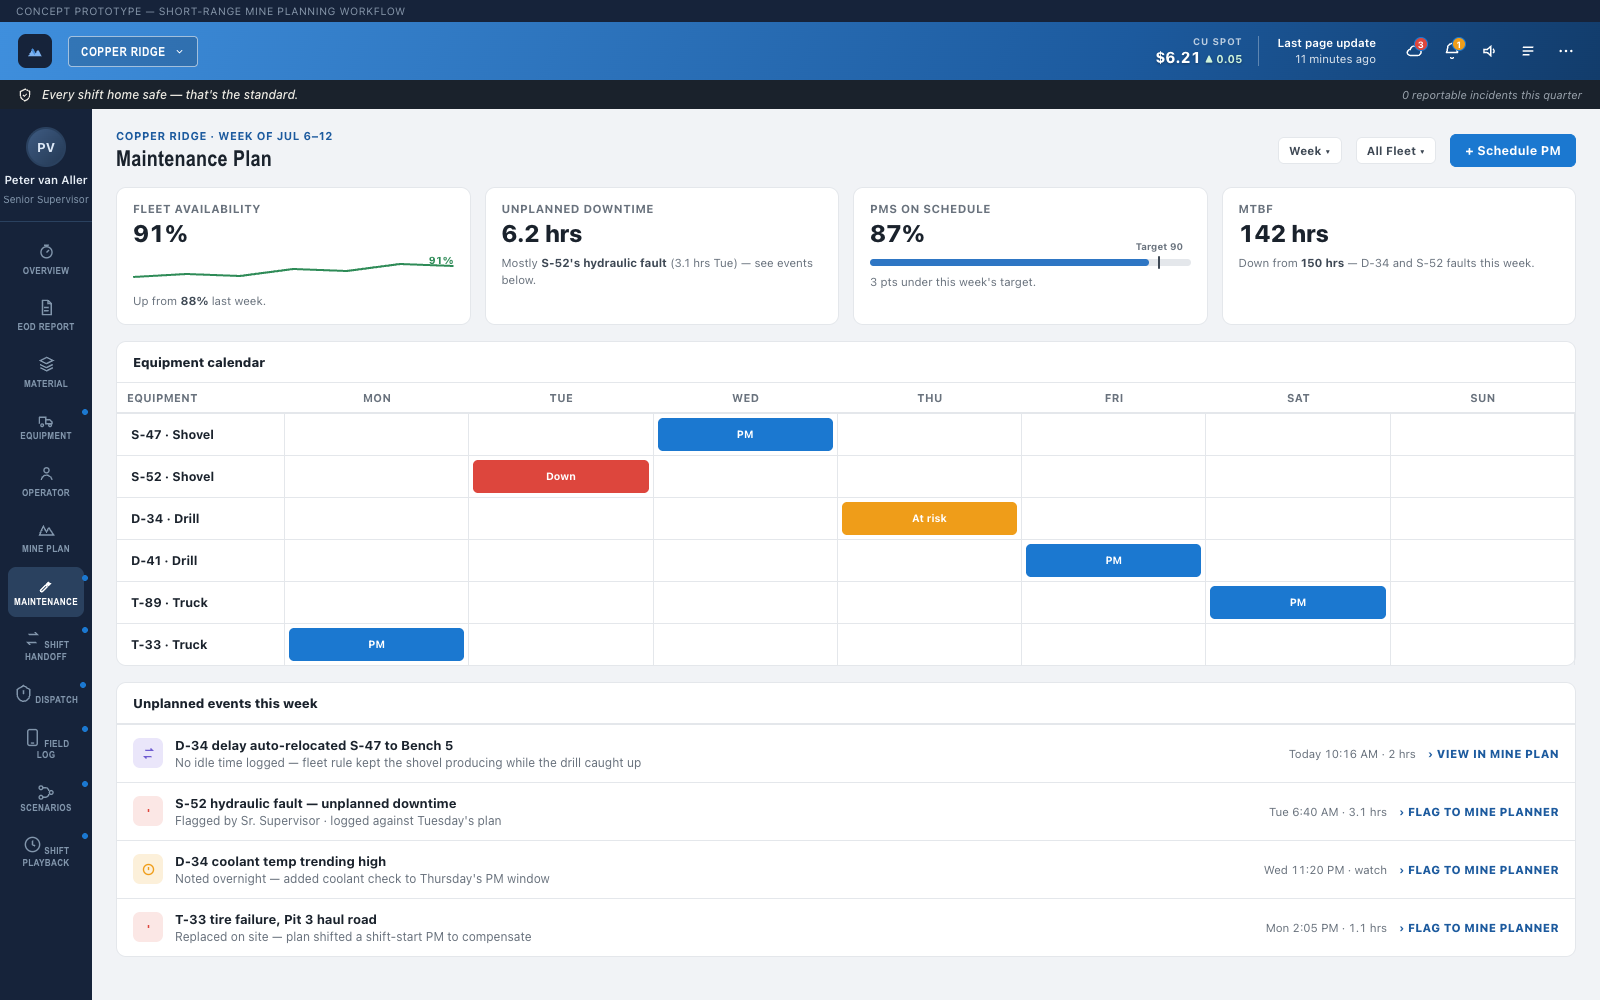Viewport: 1600px width, 1000px height.
Task: Open the Material sidebar item
Action: 46,372
